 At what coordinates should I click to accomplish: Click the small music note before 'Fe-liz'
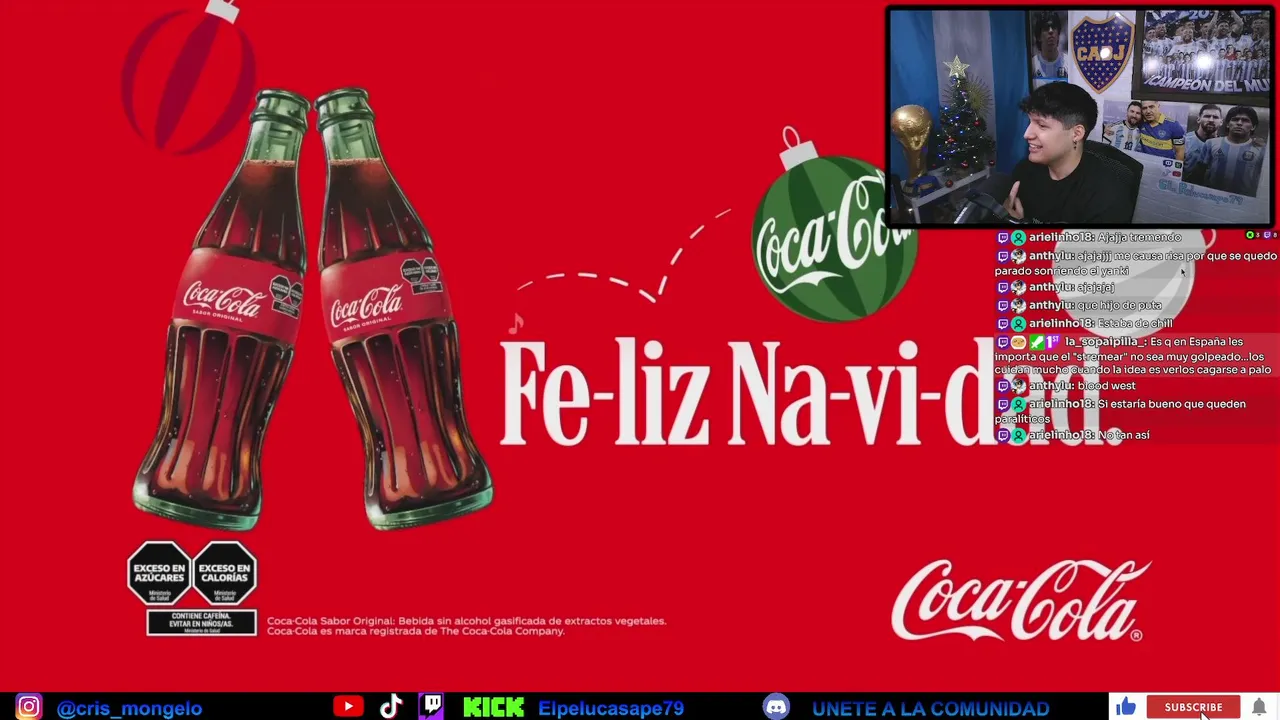point(516,323)
